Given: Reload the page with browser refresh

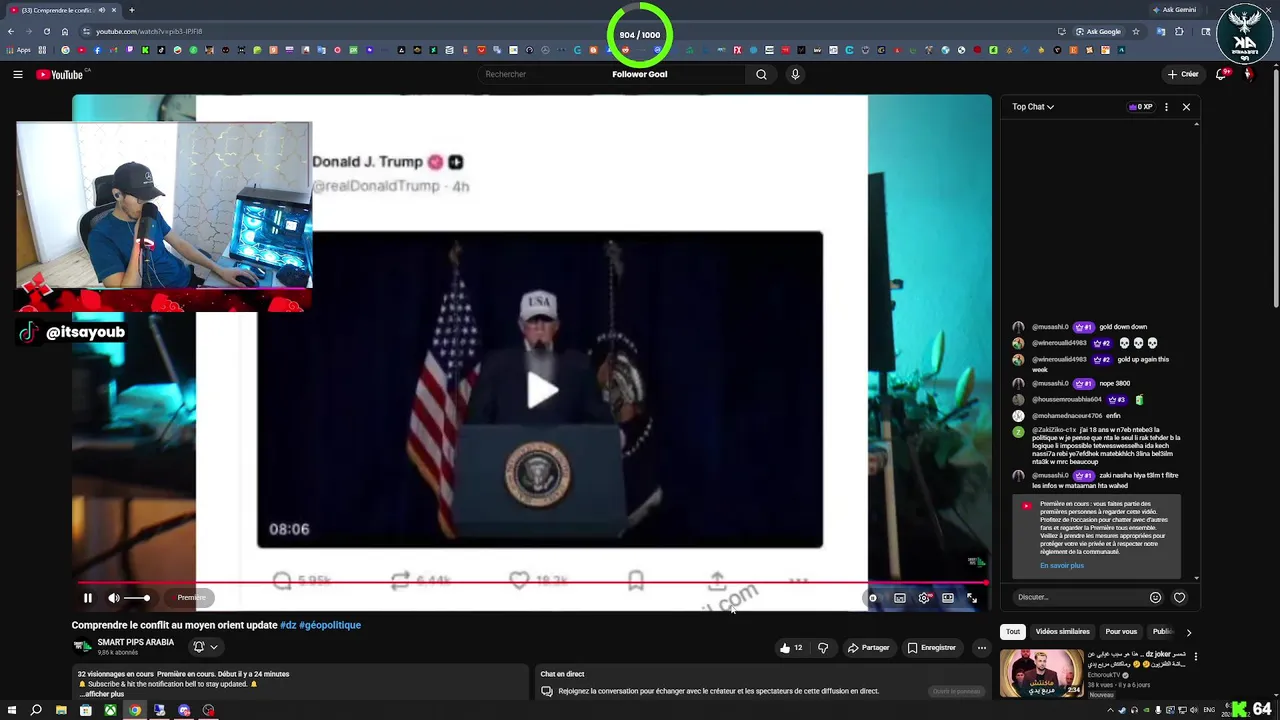Looking at the screenshot, I should (46, 31).
